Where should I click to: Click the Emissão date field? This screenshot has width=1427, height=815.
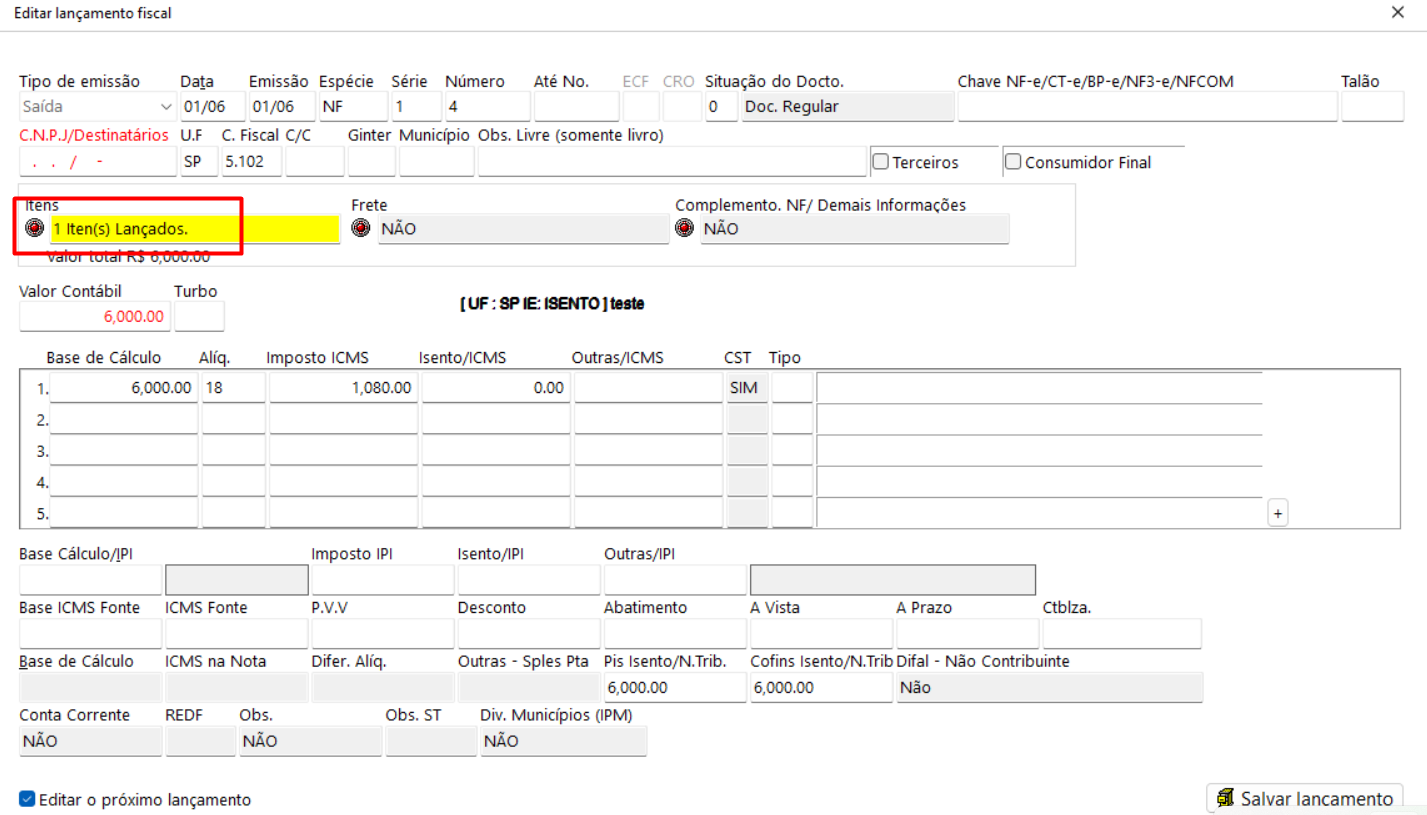280,106
